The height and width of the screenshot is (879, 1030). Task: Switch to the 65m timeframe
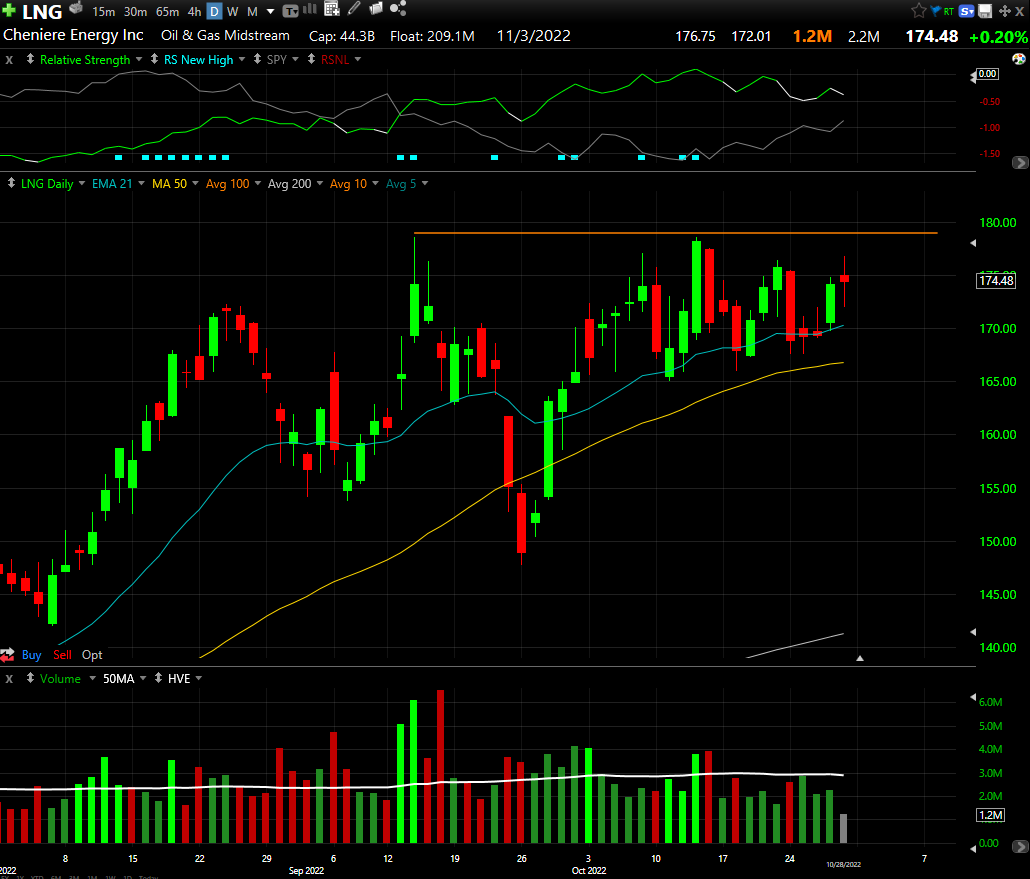(168, 12)
